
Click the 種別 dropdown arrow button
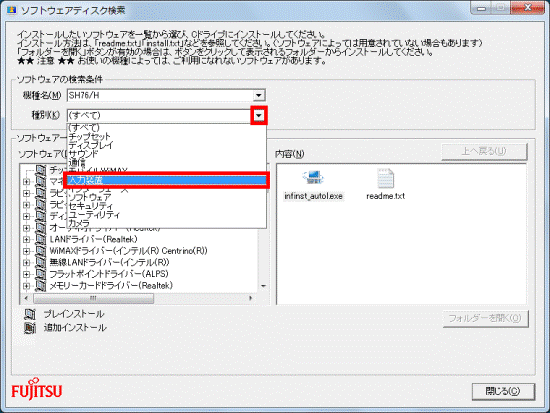(259, 115)
